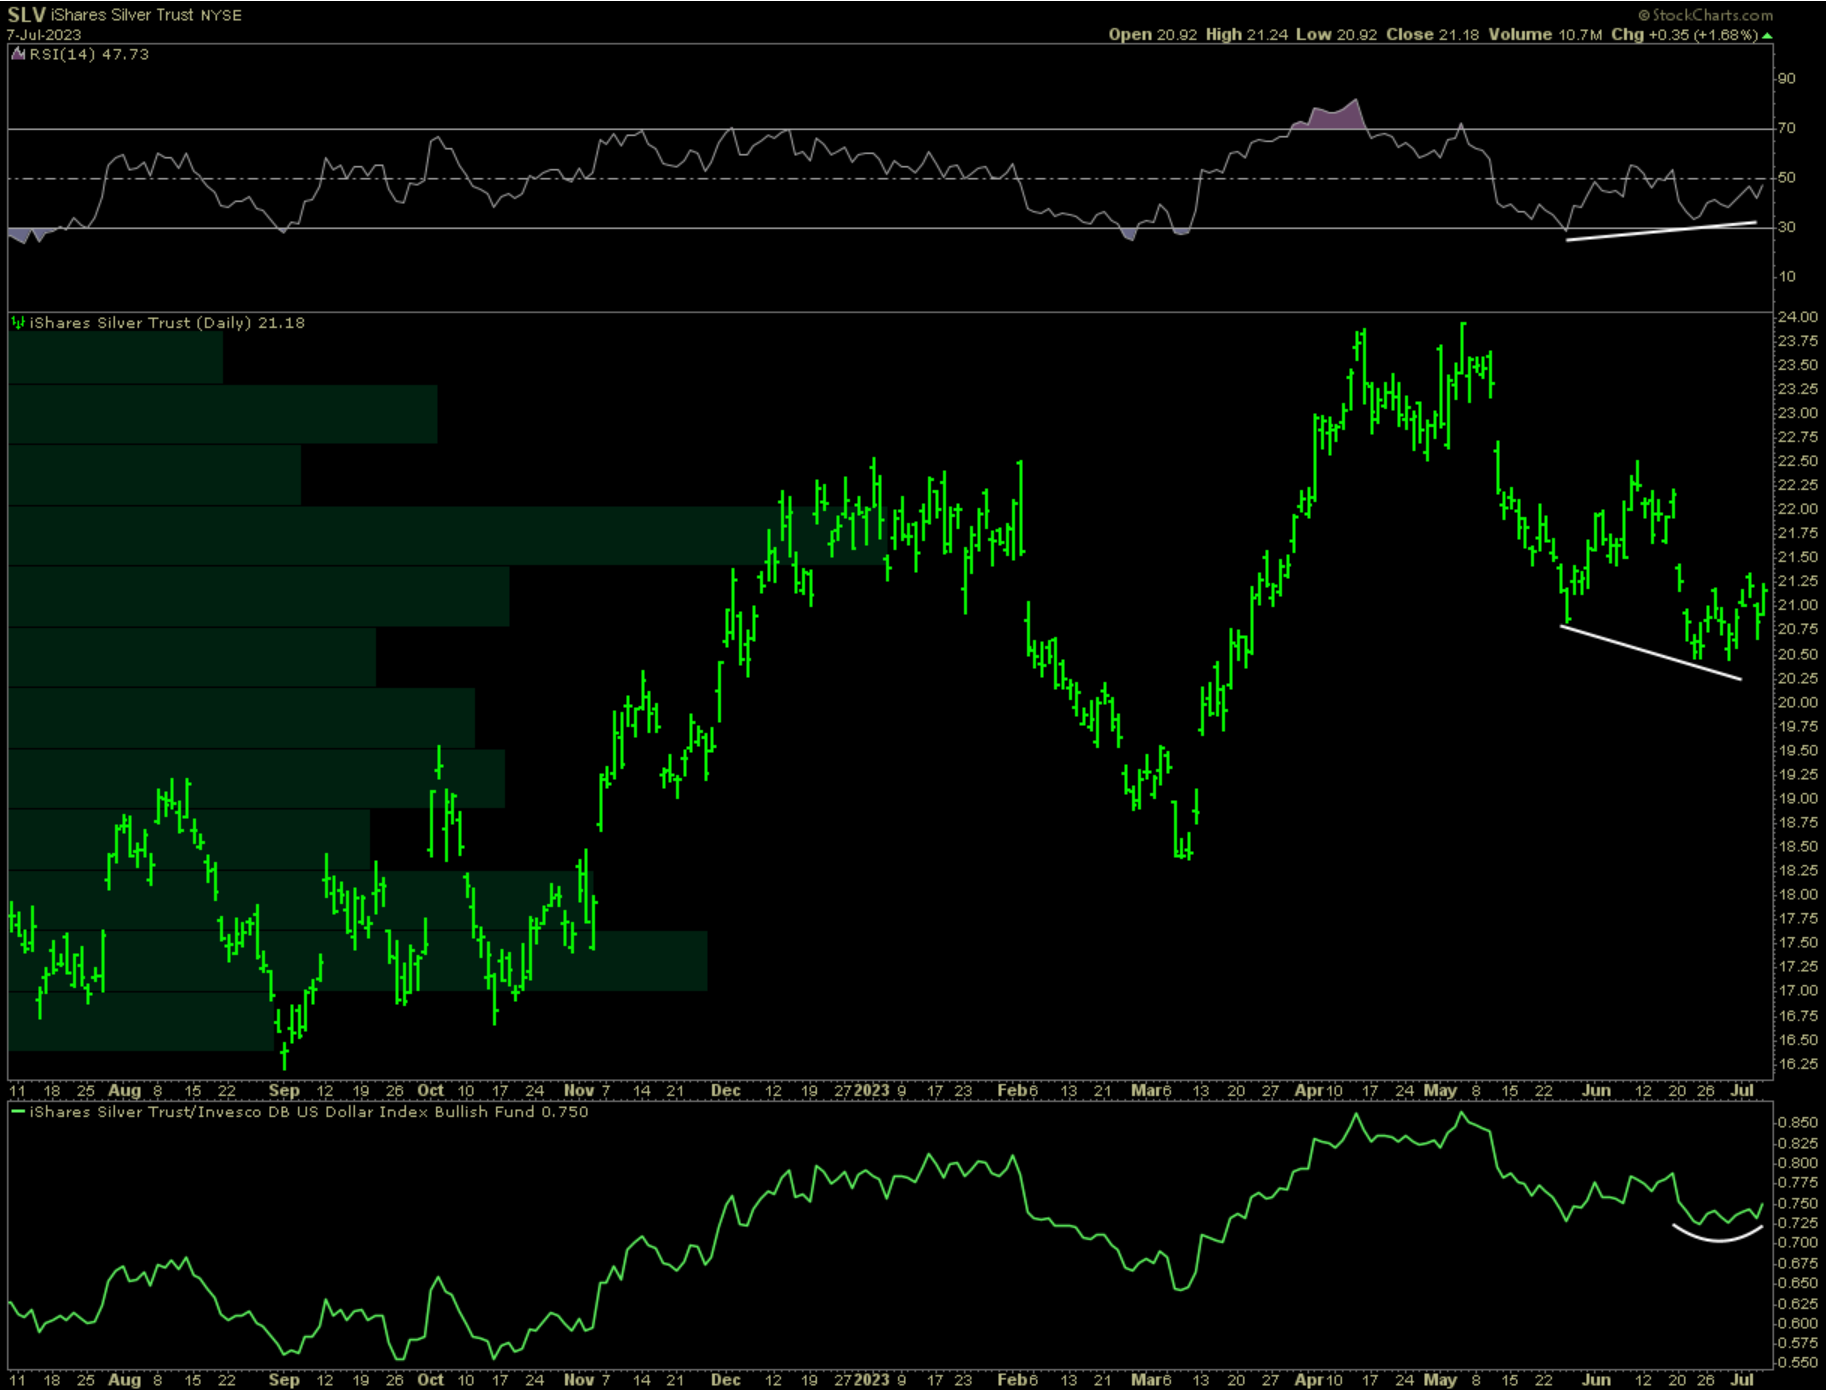Viewport: 1826px width, 1390px height.
Task: Click the 19.25 price axis label
Action: [1798, 774]
